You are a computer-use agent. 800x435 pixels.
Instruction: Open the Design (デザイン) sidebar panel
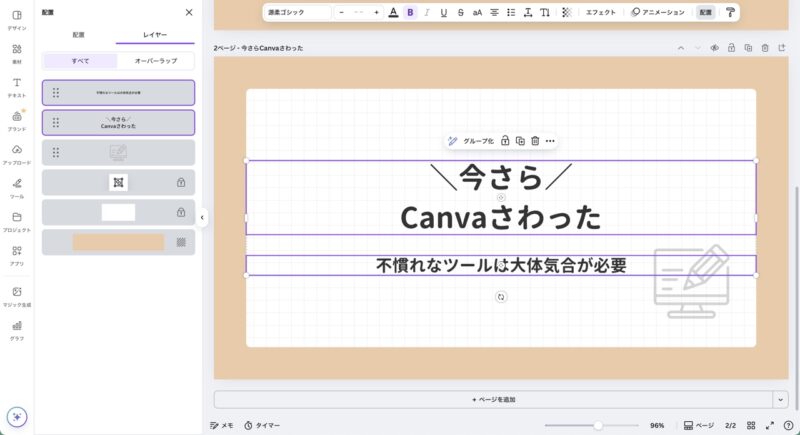[17, 20]
